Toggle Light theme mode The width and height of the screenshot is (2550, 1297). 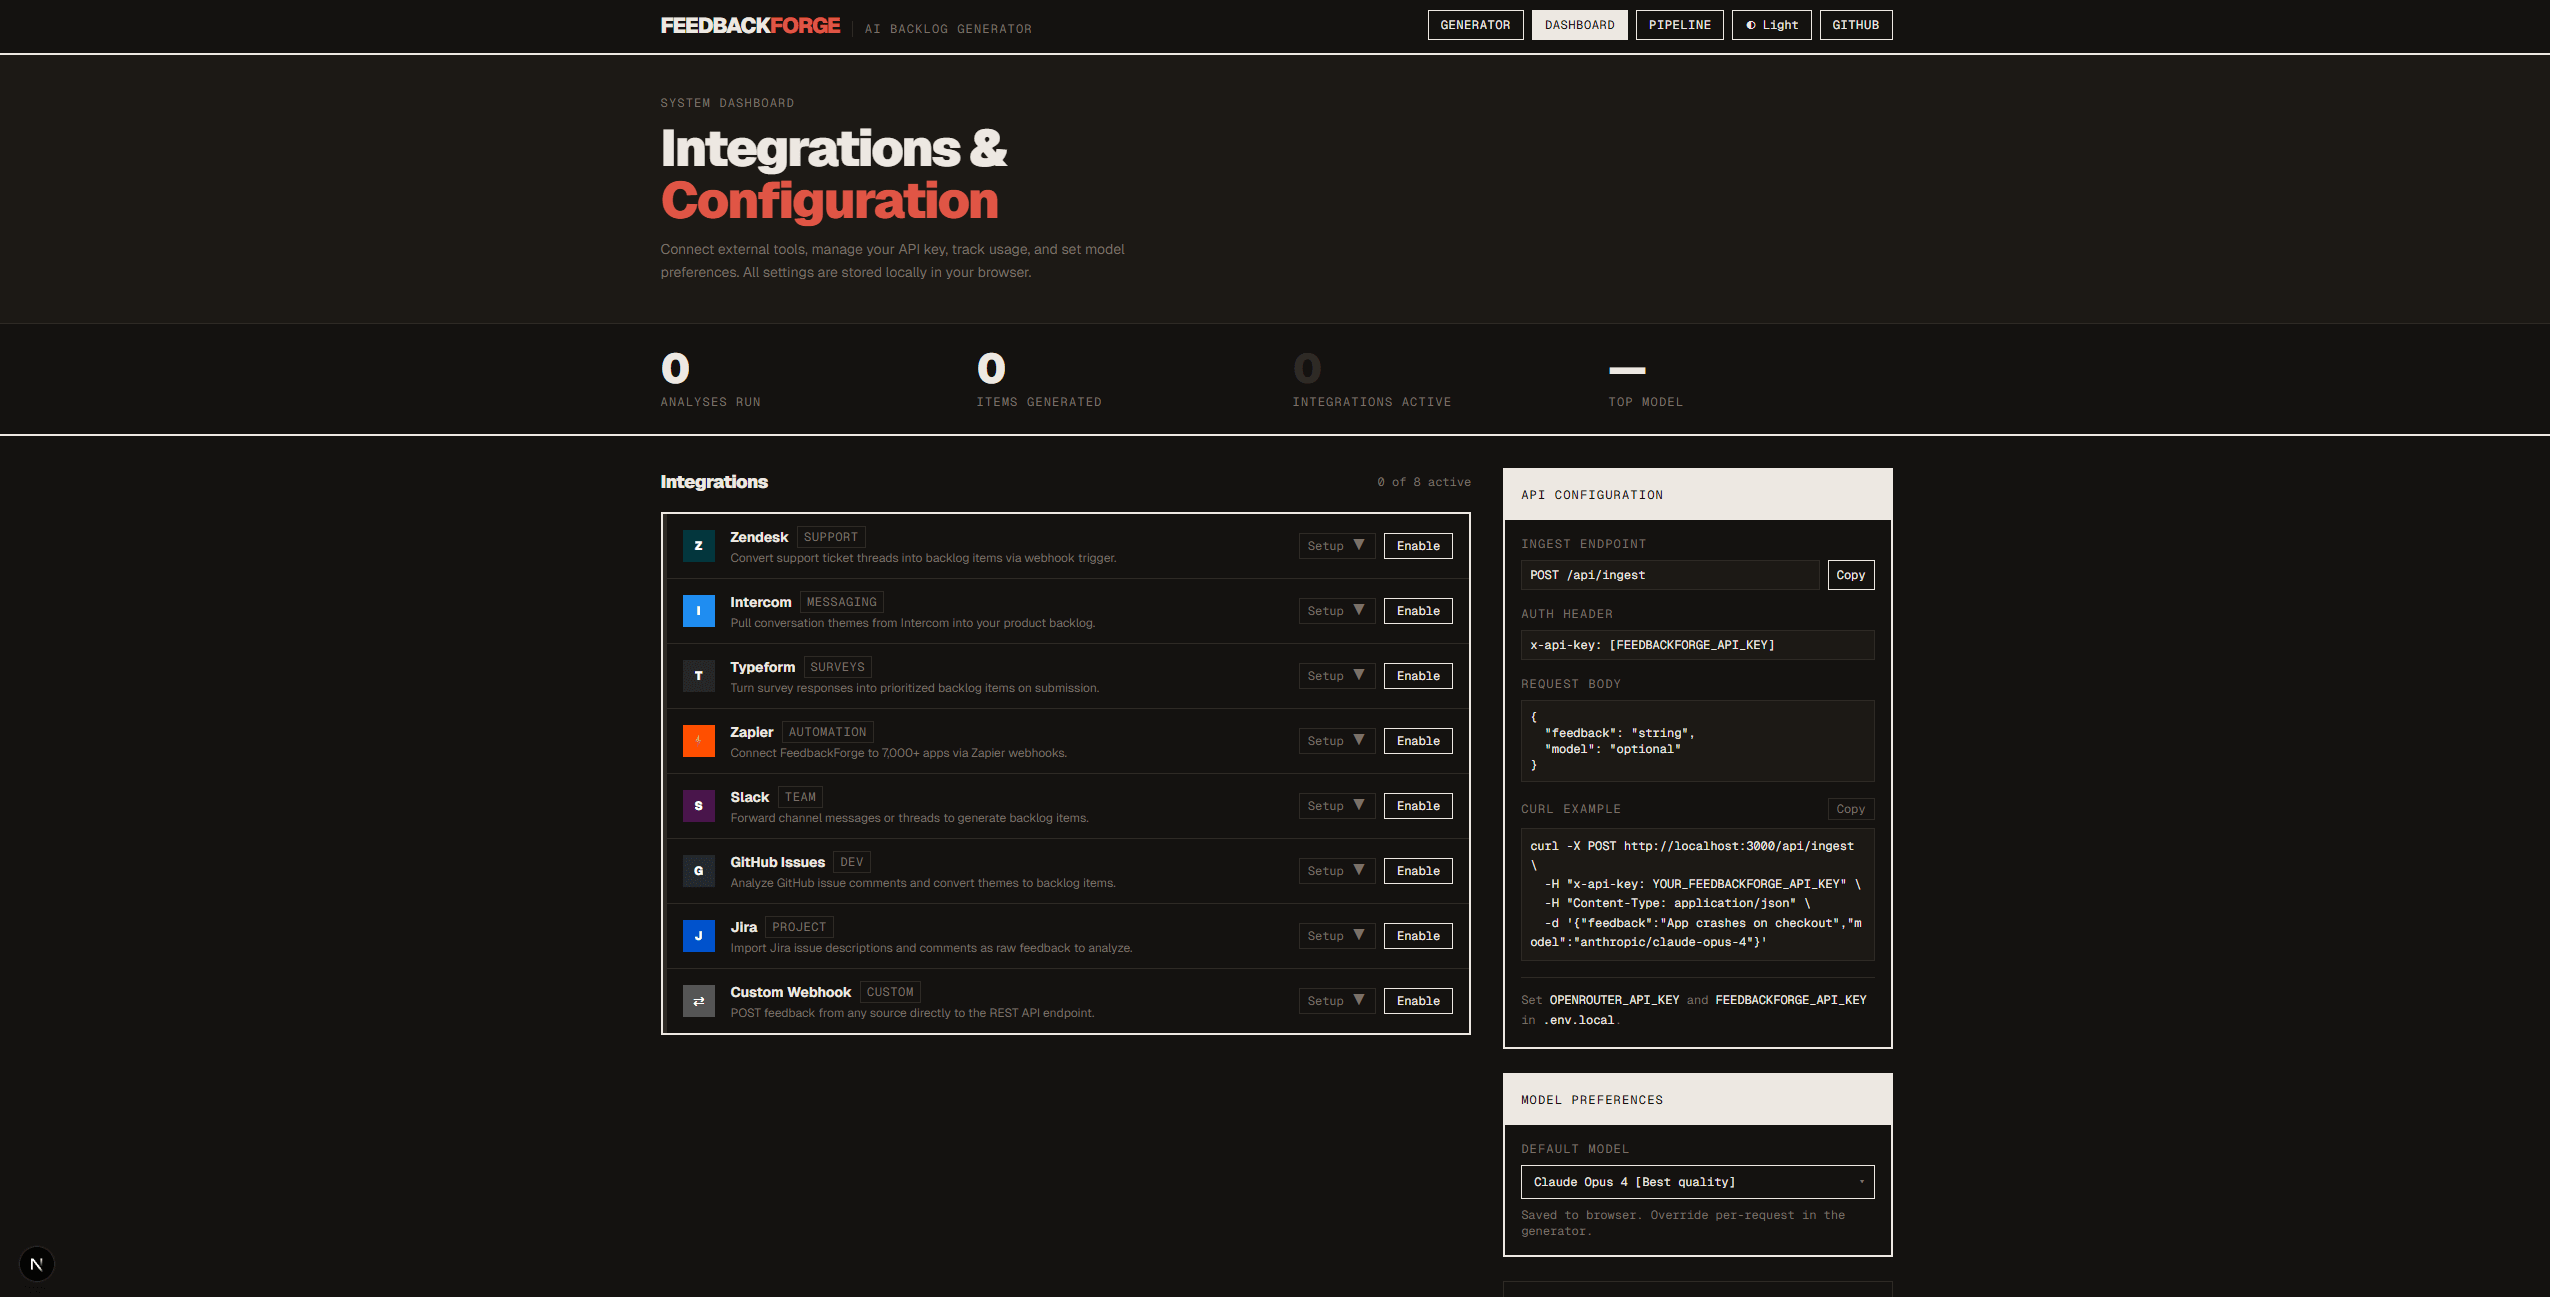pyautogui.click(x=1770, y=24)
